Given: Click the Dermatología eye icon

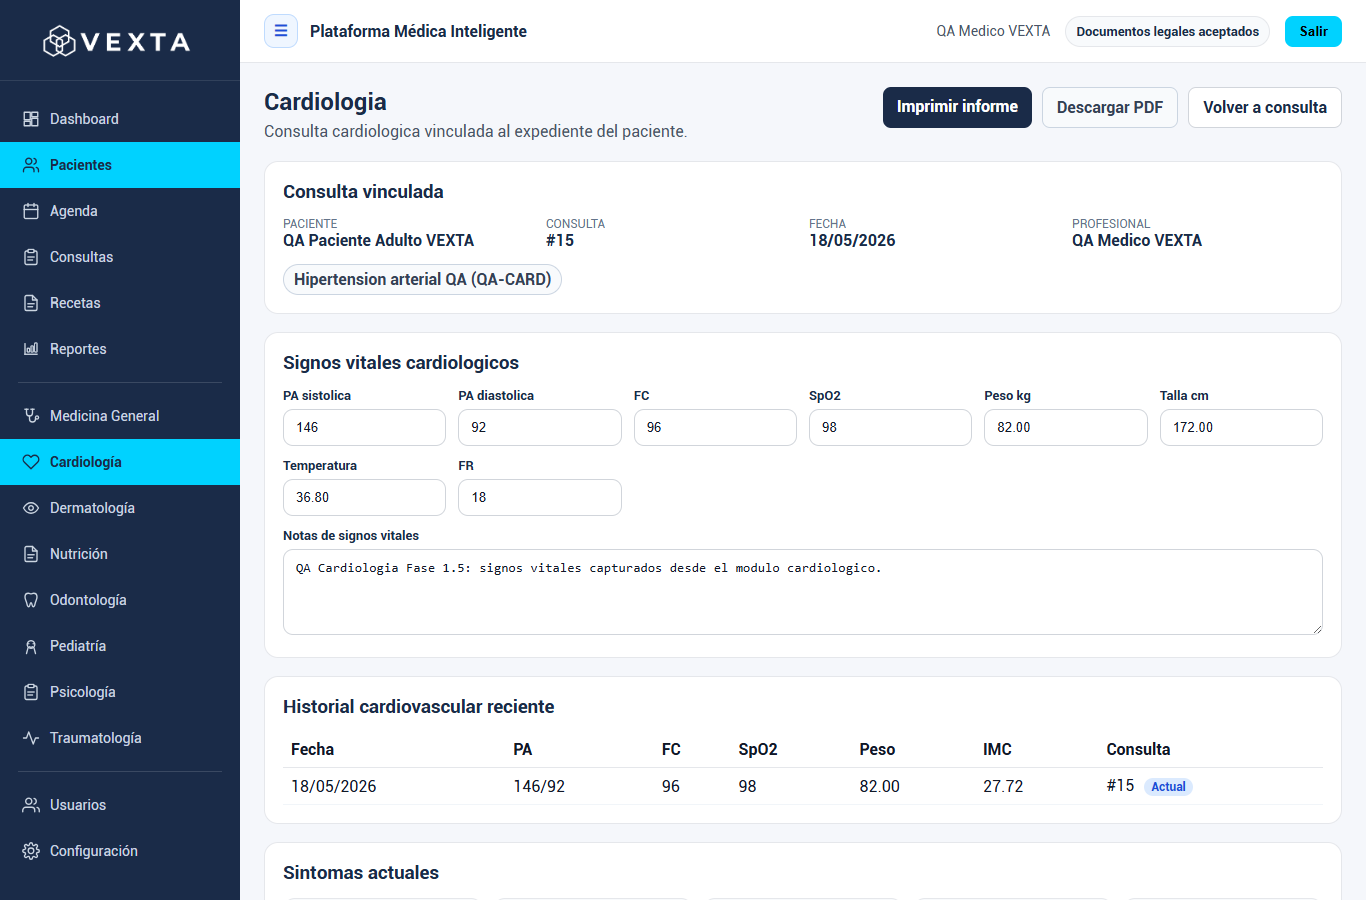Looking at the screenshot, I should [x=31, y=508].
